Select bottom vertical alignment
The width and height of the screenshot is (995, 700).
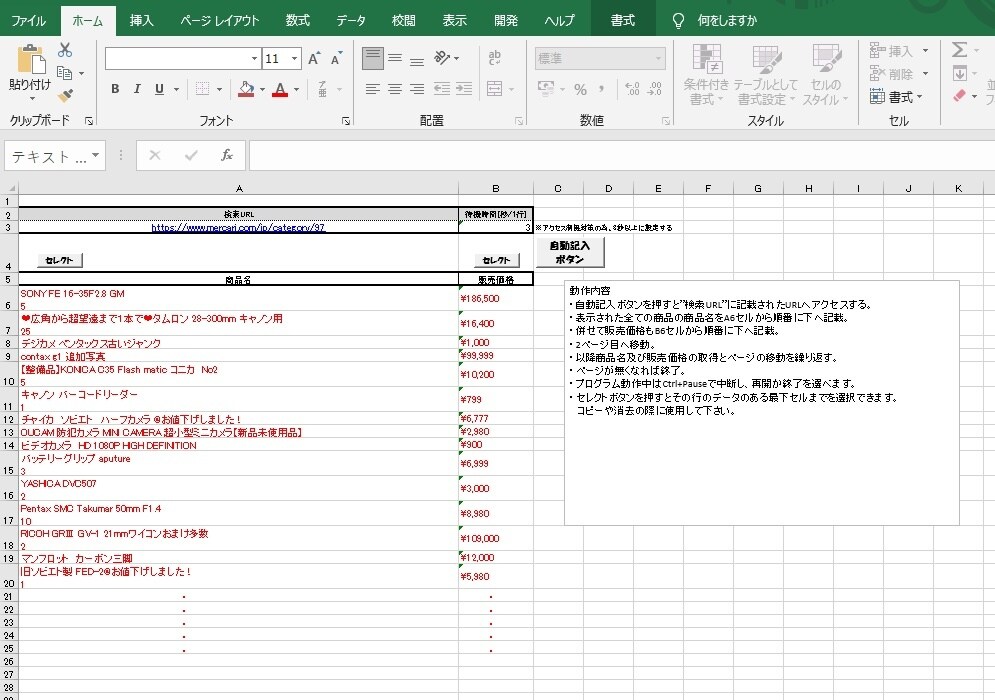click(417, 60)
